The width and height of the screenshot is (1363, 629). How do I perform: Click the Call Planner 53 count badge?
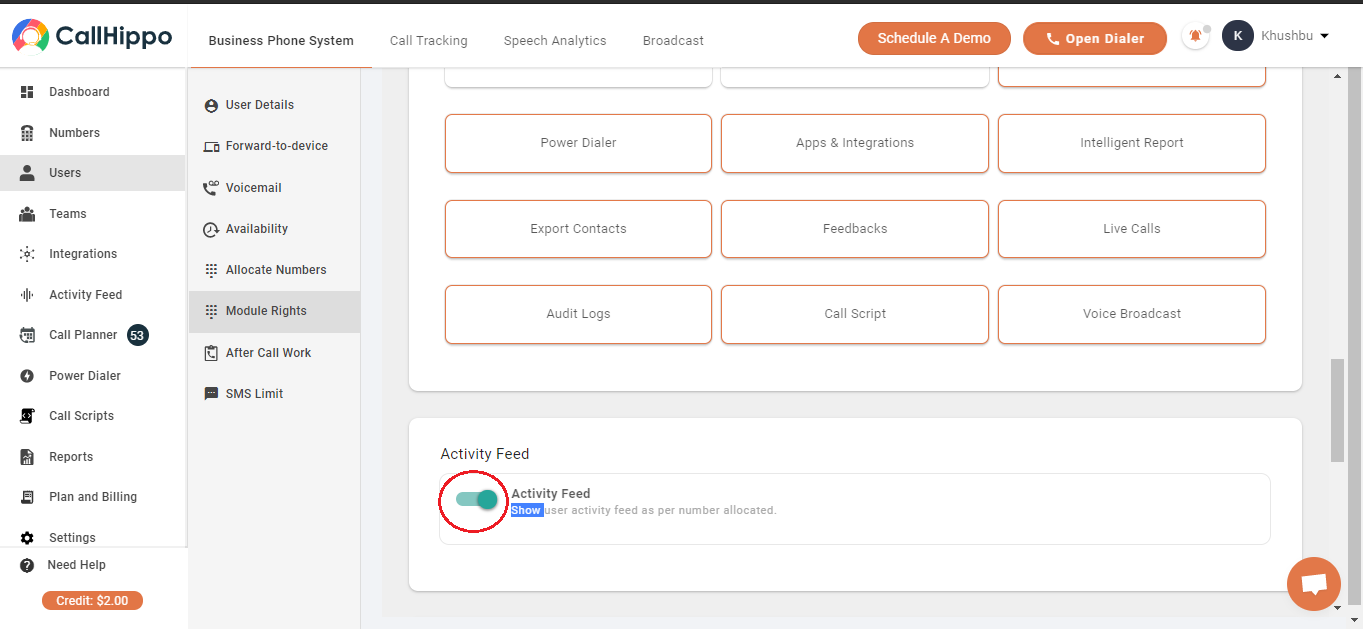[138, 335]
